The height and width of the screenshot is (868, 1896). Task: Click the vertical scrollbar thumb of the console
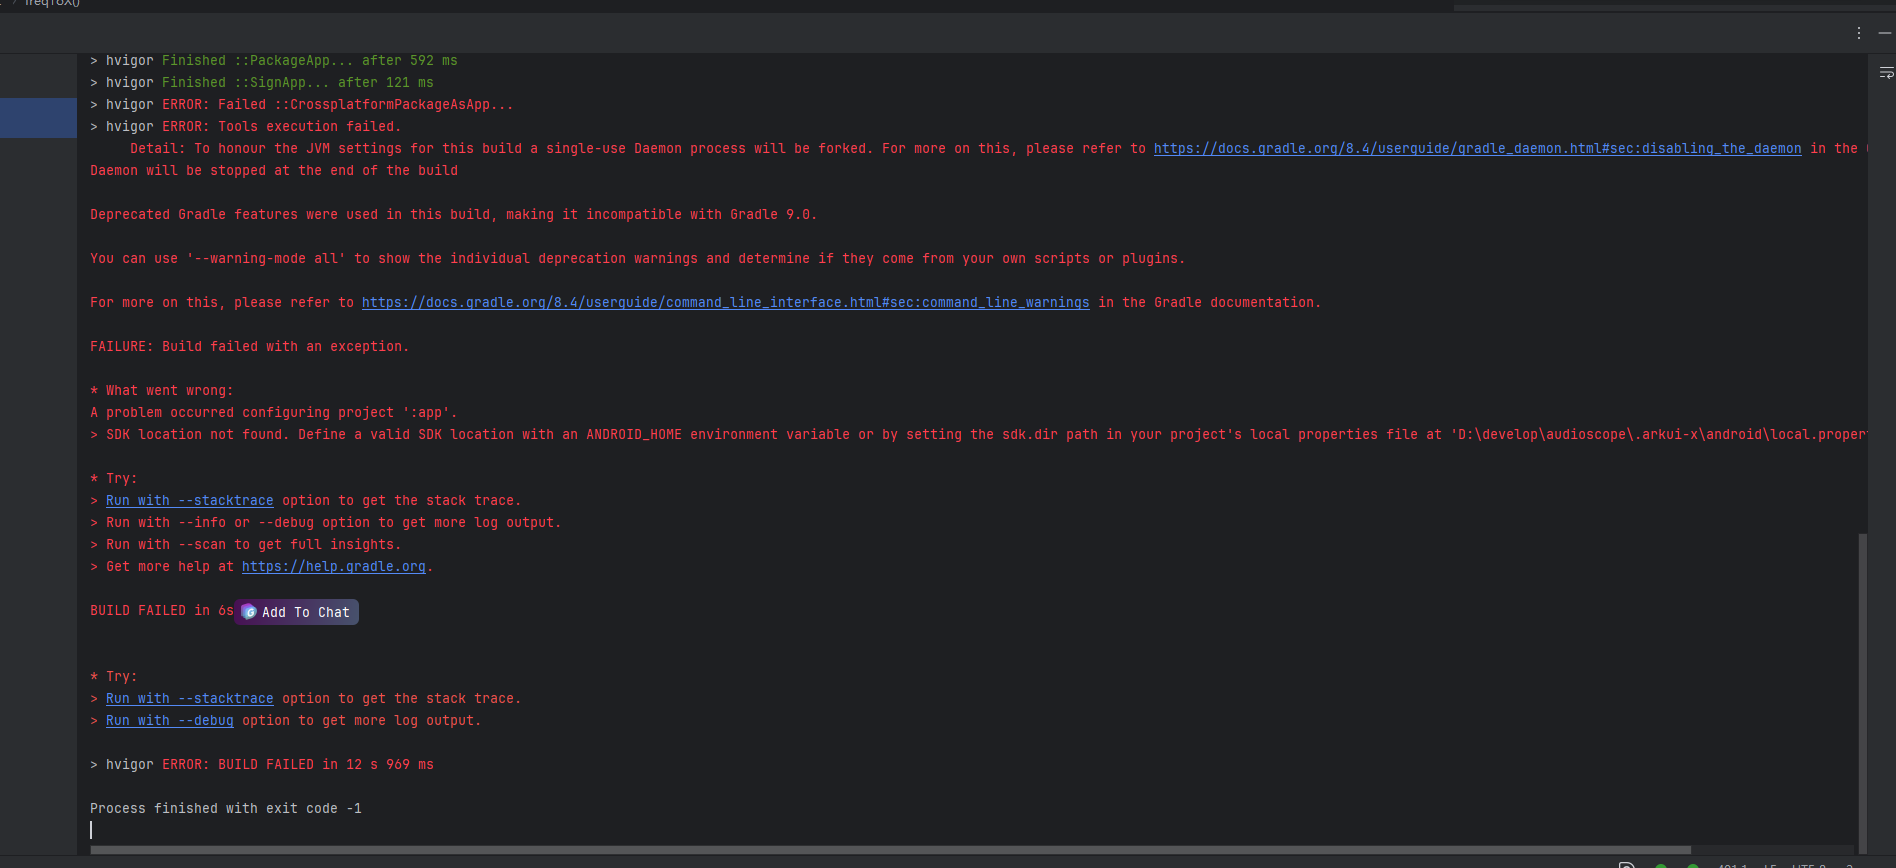coord(1862,690)
